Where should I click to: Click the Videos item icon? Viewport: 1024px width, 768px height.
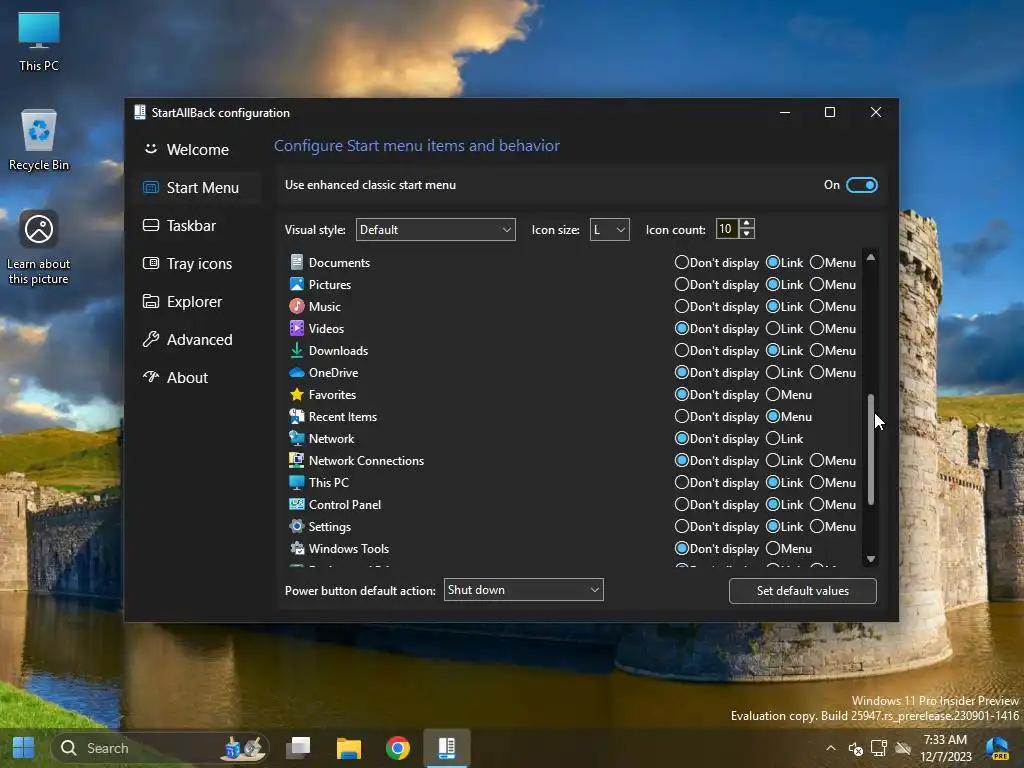tap(296, 328)
